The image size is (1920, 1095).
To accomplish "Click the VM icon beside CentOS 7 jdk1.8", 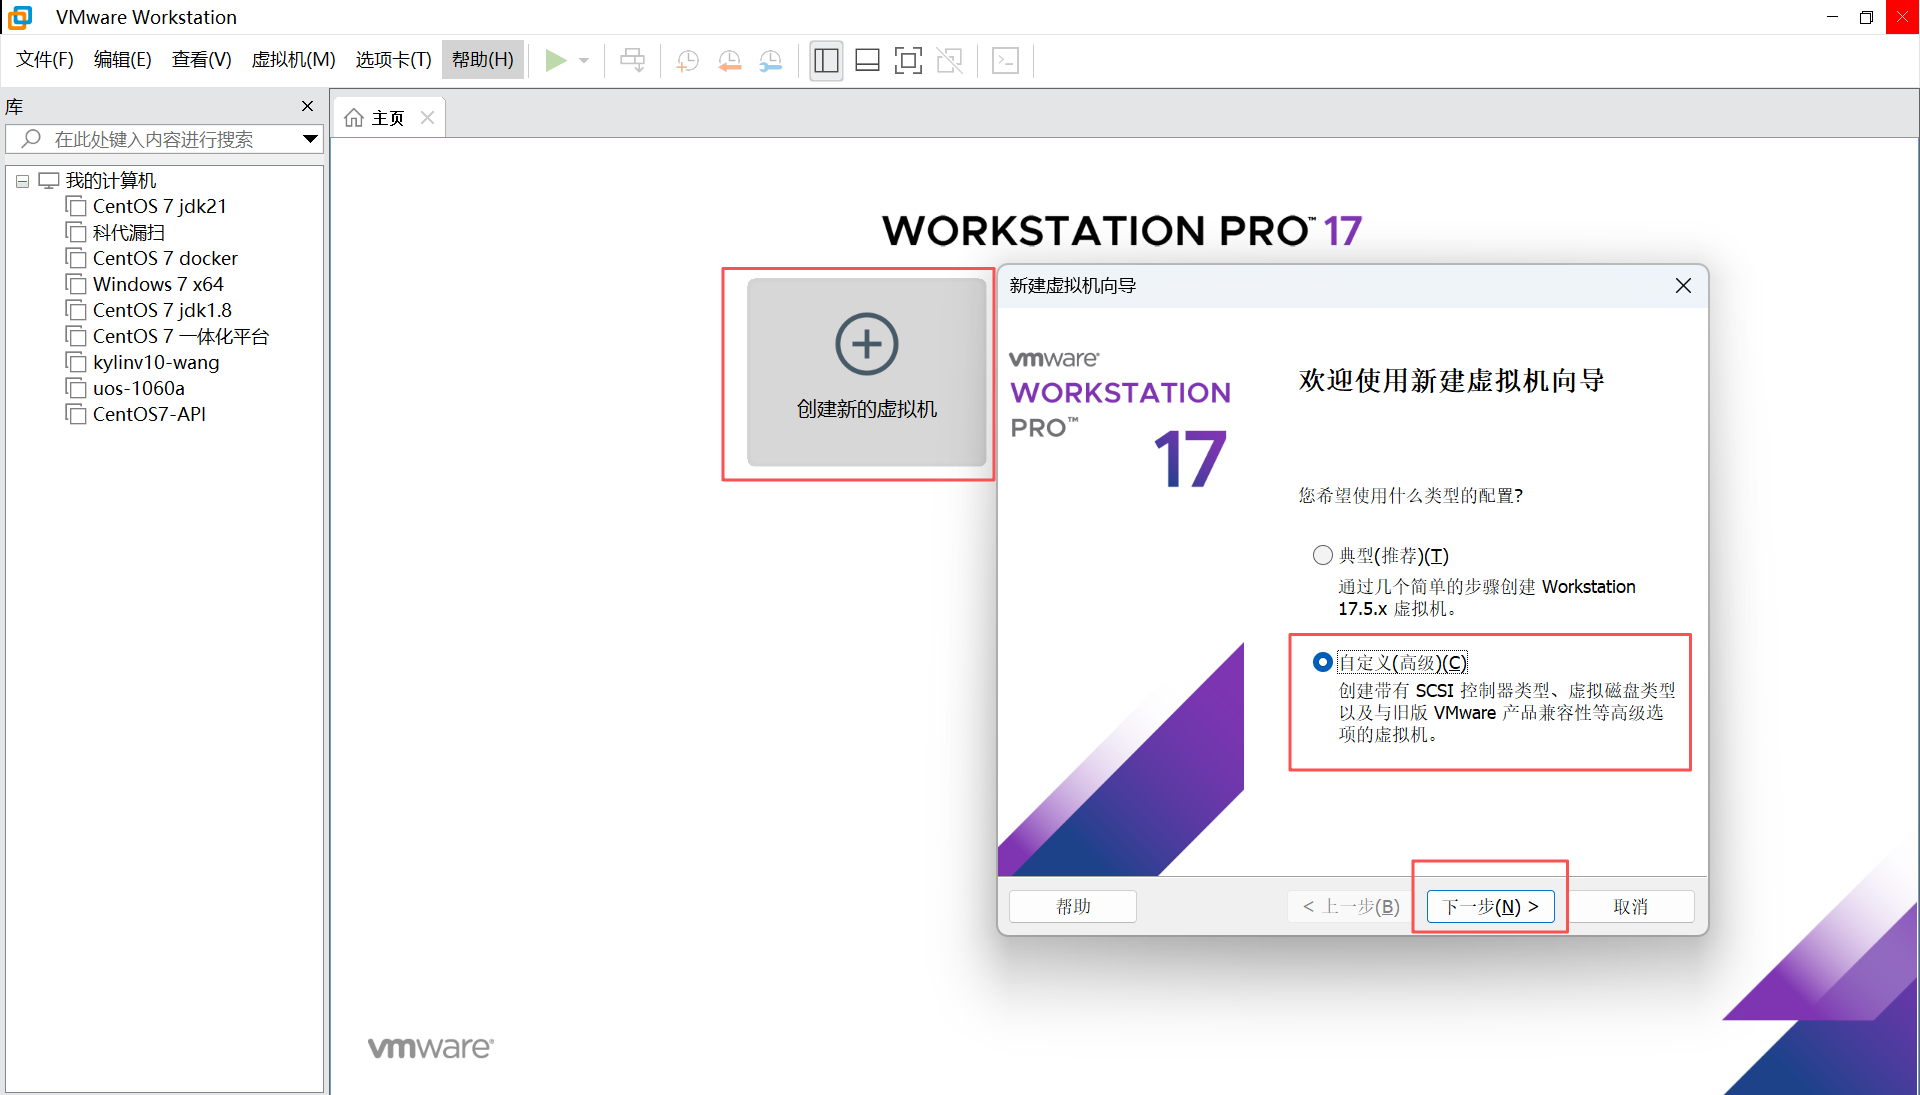I will [76, 310].
